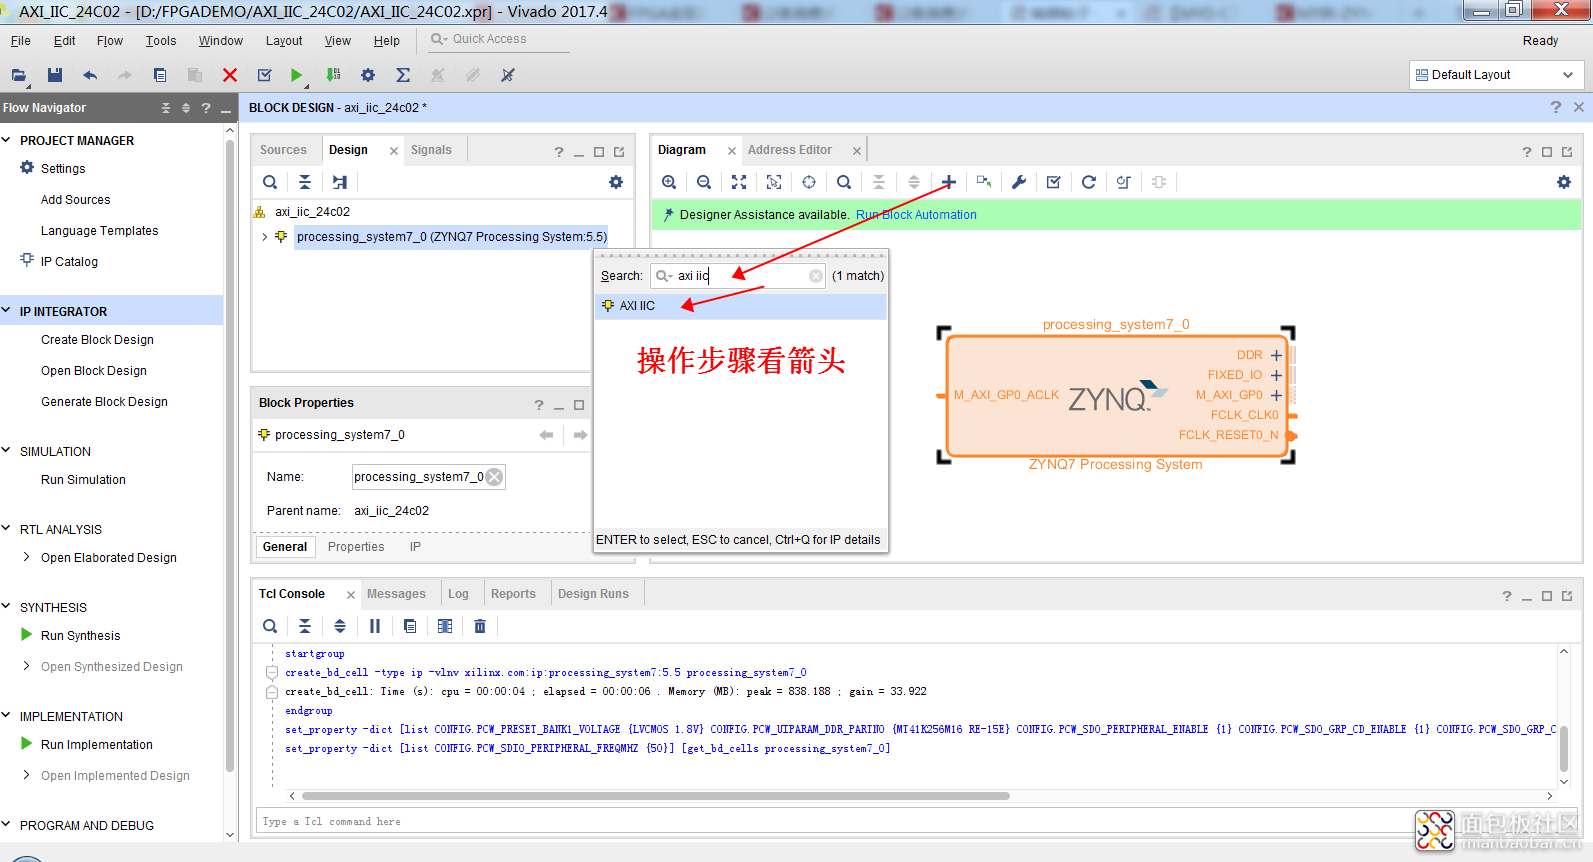
Task: Click the Generate Bitstream icon in main toolbar
Action: pos(333,75)
